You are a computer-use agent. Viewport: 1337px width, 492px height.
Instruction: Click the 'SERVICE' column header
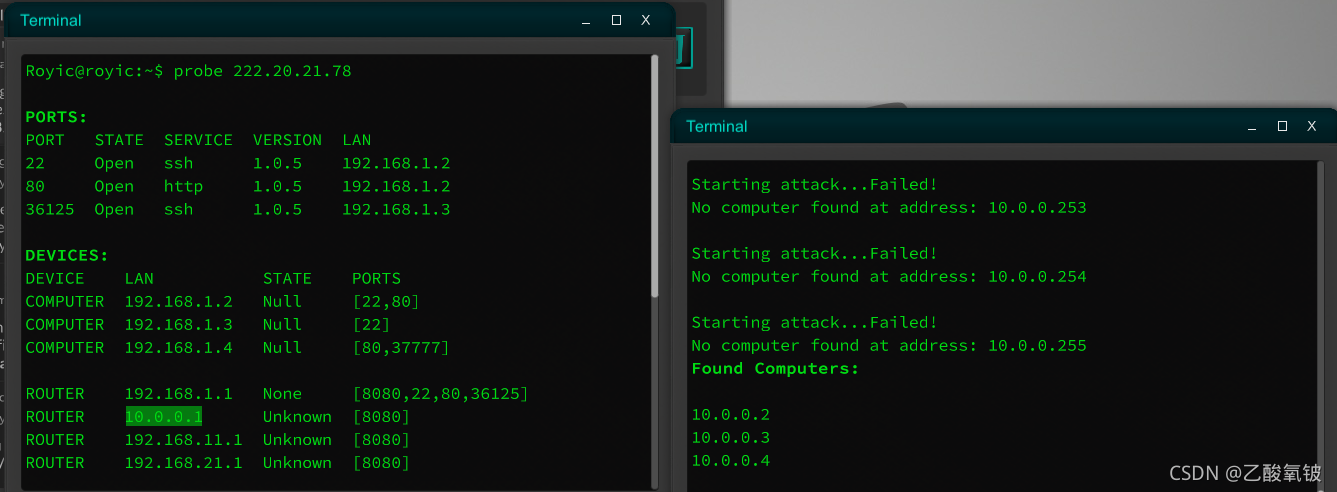pos(198,140)
